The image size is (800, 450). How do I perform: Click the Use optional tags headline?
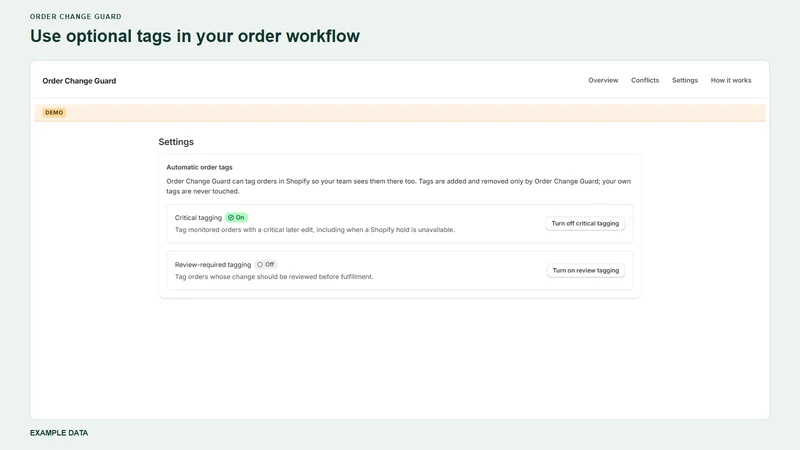pos(195,36)
